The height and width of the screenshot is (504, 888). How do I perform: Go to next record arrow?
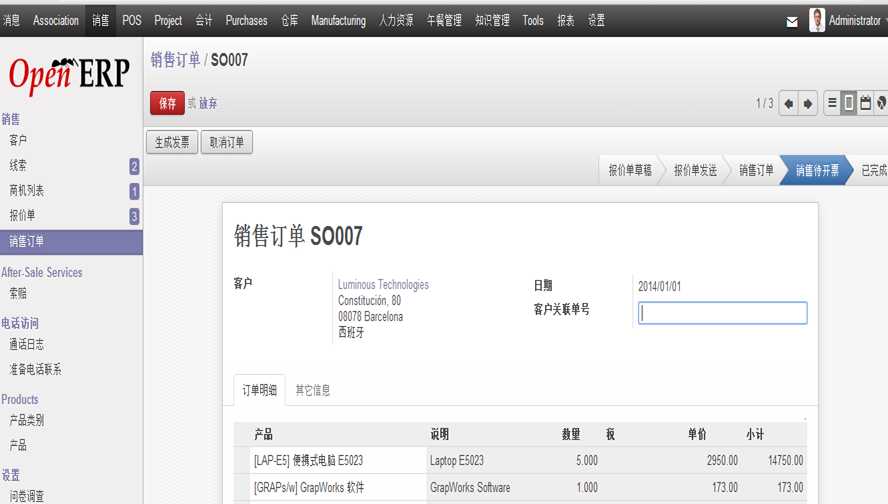pos(808,104)
